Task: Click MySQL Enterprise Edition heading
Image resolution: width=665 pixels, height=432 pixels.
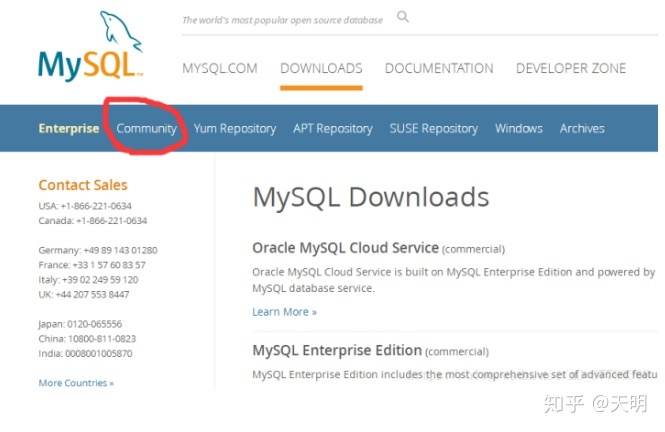Action: pos(337,350)
